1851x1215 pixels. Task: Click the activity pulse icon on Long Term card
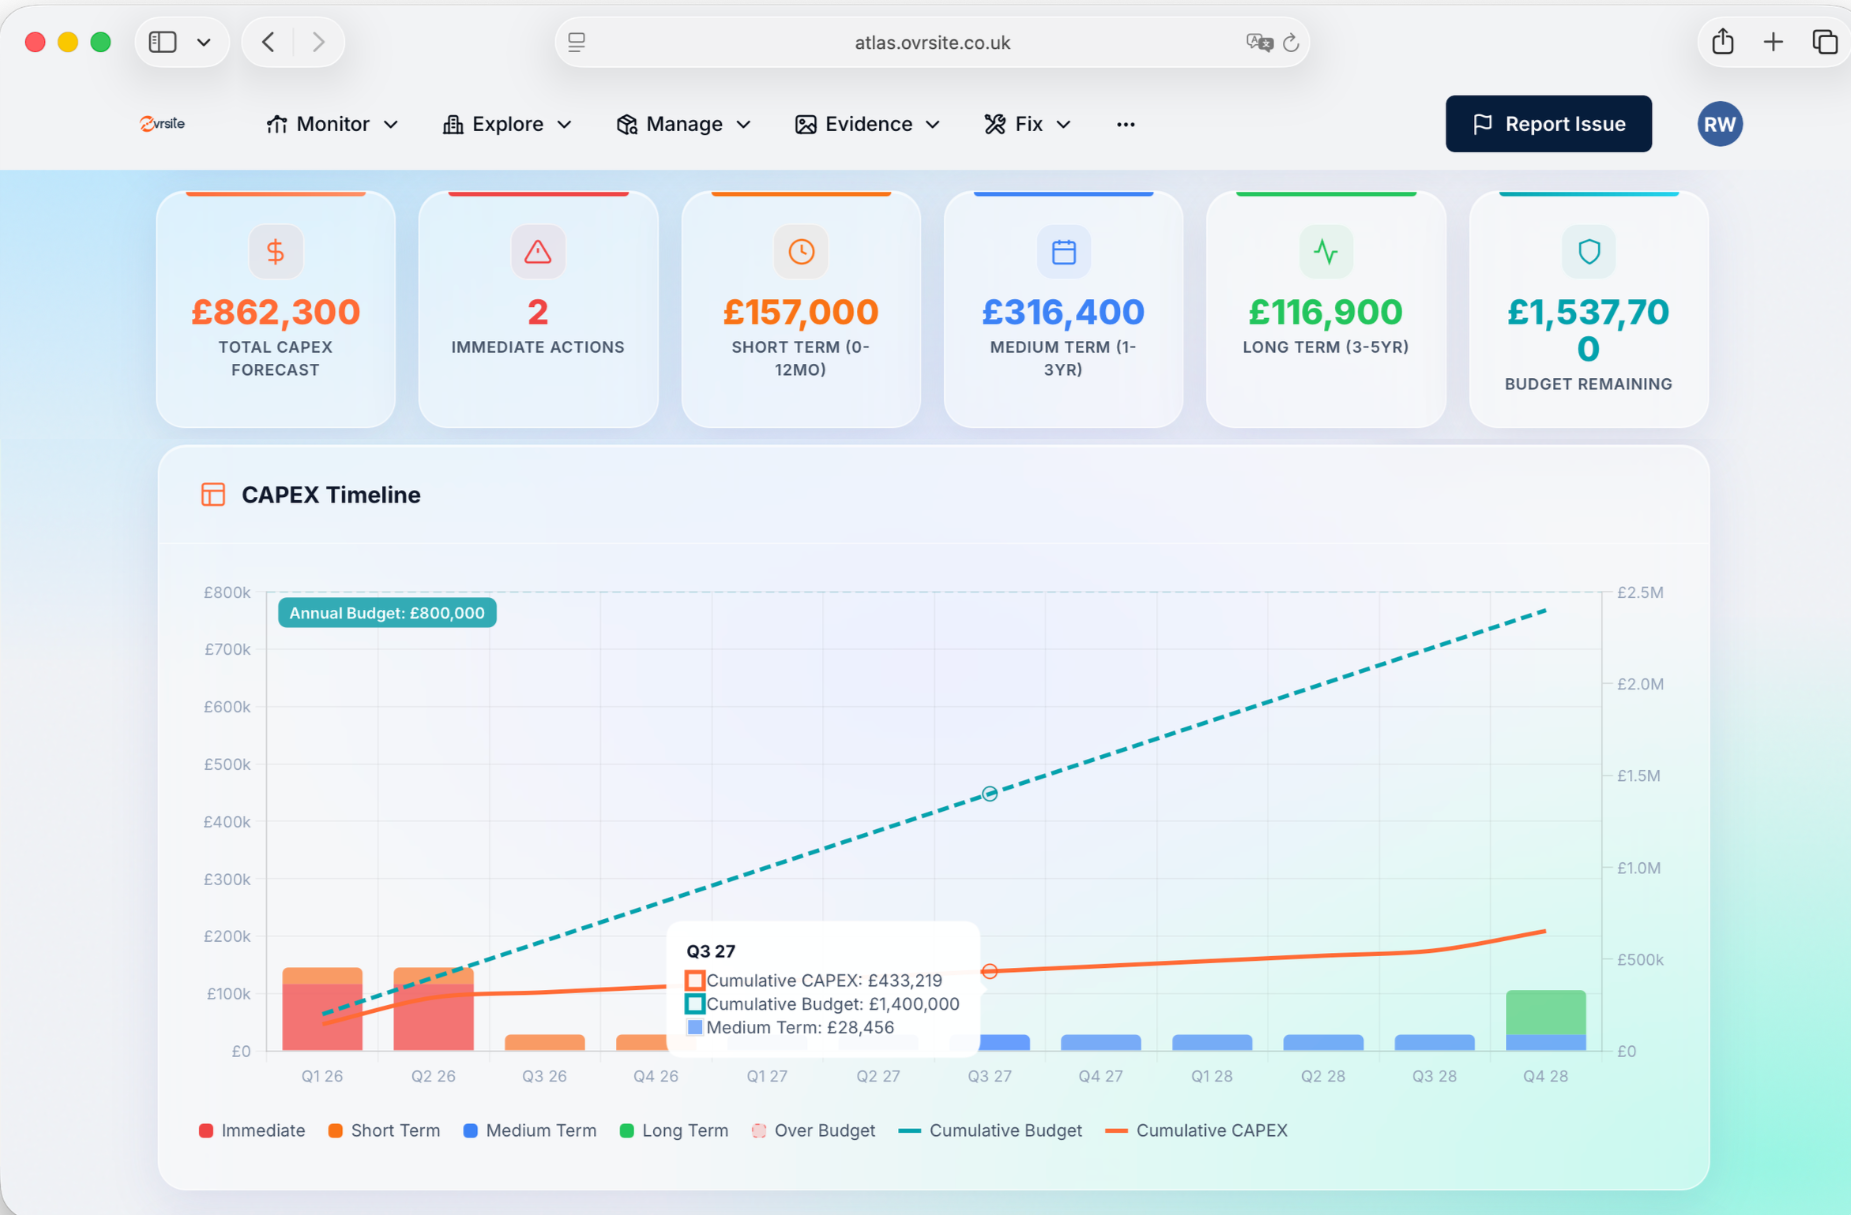[1325, 252]
